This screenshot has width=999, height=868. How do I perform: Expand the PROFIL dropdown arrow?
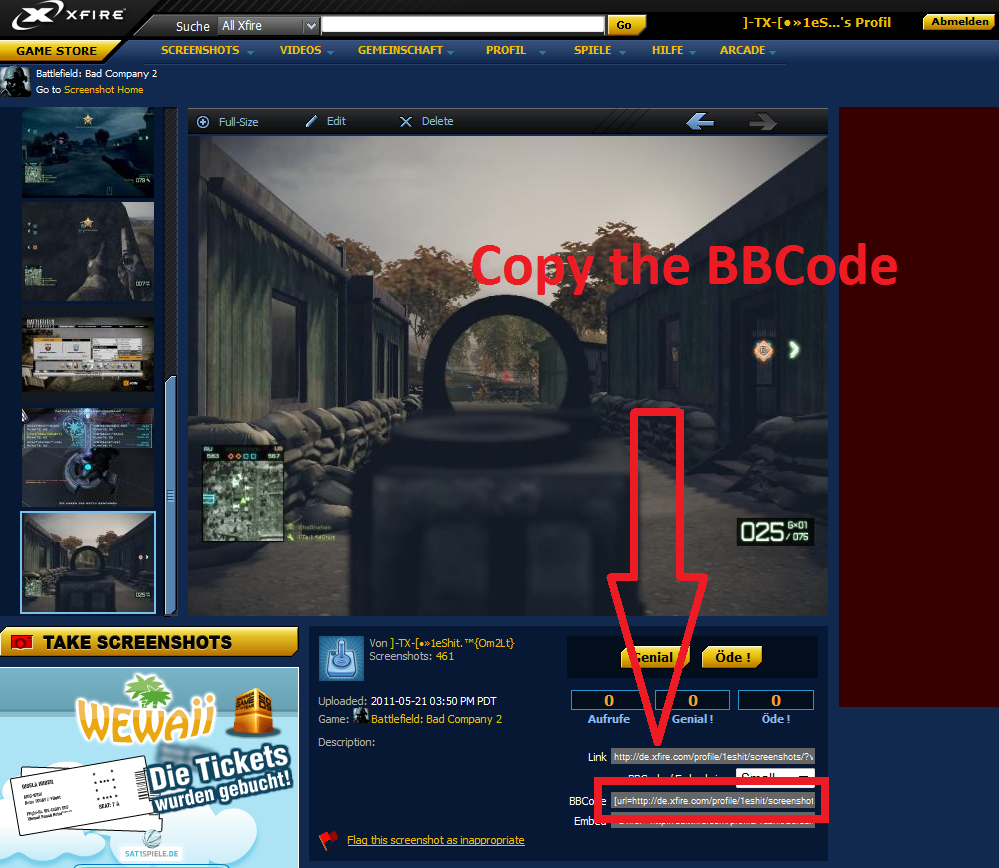[x=542, y=52]
